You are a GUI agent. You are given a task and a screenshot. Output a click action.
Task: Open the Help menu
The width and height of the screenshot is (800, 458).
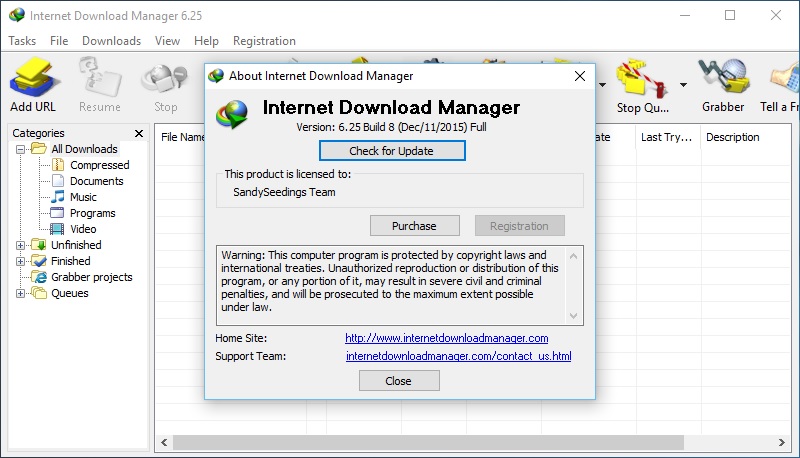point(206,41)
